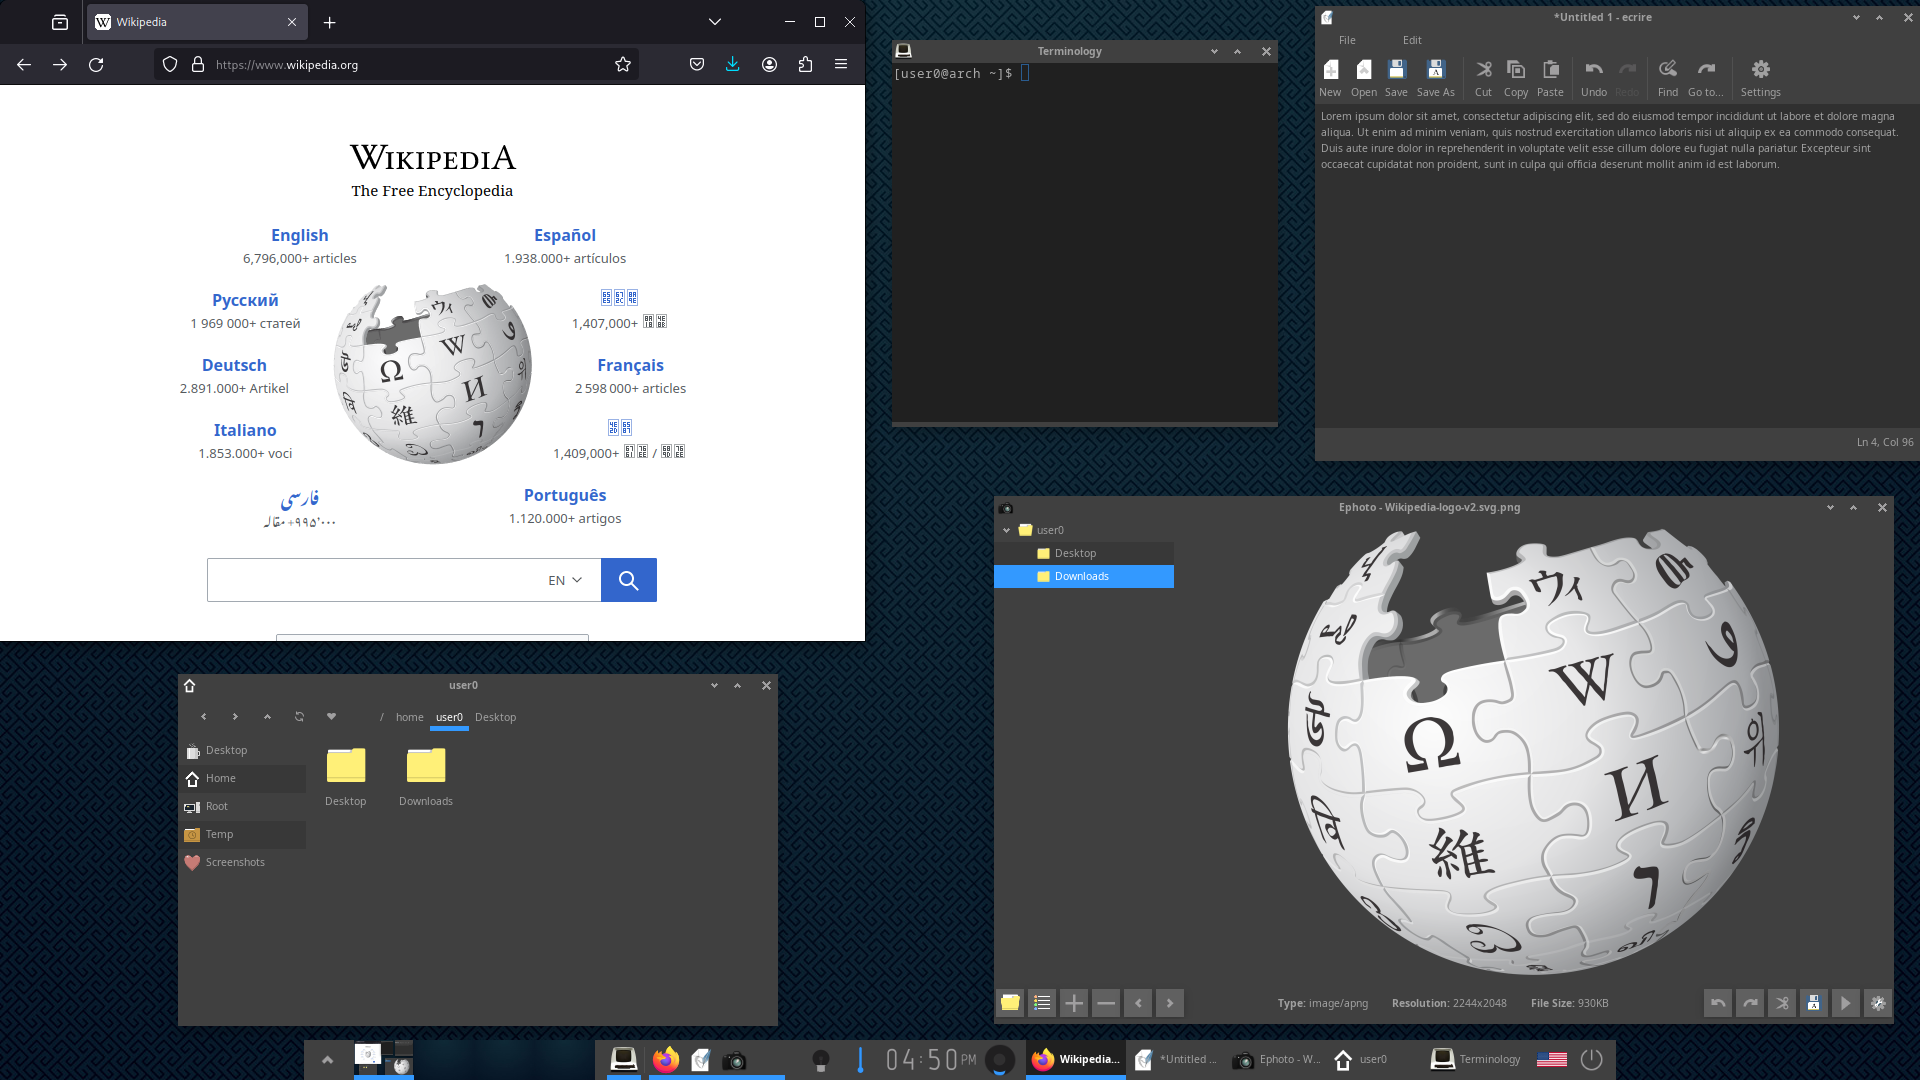Collapse the user0 tree in Ephoto
This screenshot has height=1080, width=1920.
coord(1007,530)
